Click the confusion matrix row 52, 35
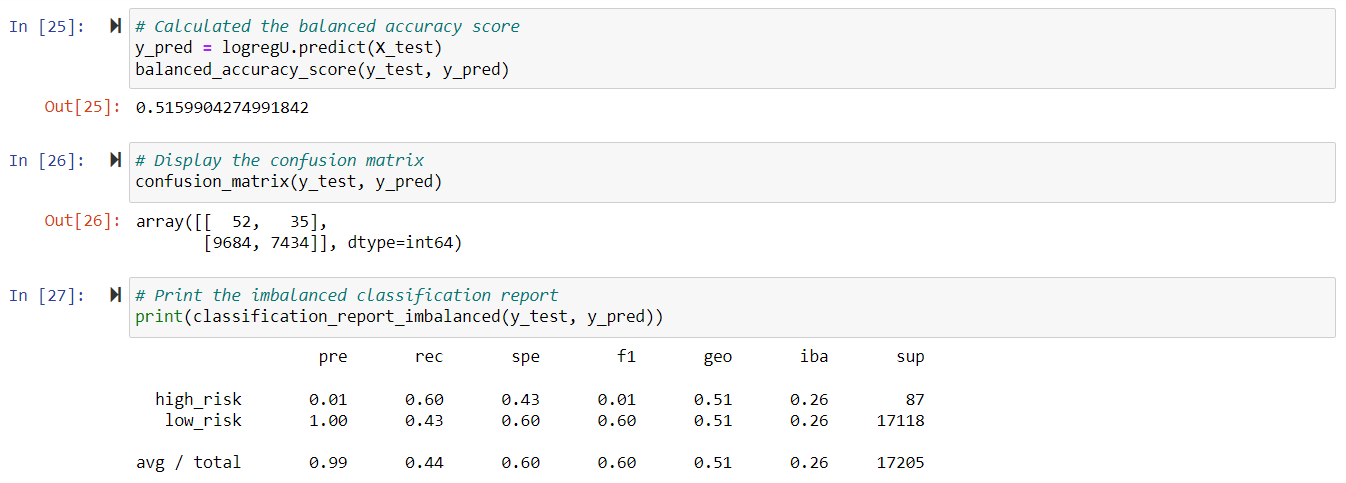Viewport: 1346px width, 483px height. [231, 221]
